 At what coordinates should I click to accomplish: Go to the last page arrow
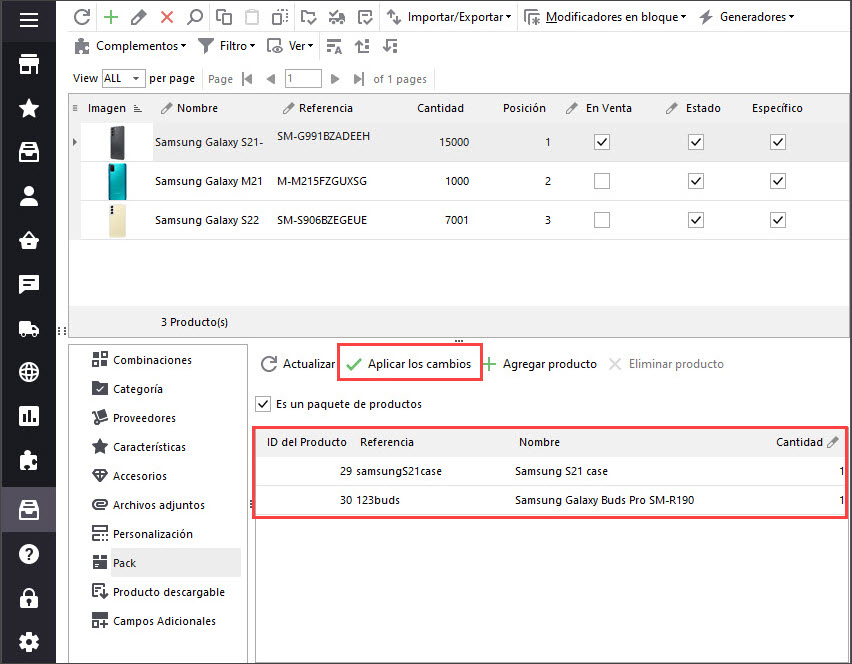click(358, 79)
